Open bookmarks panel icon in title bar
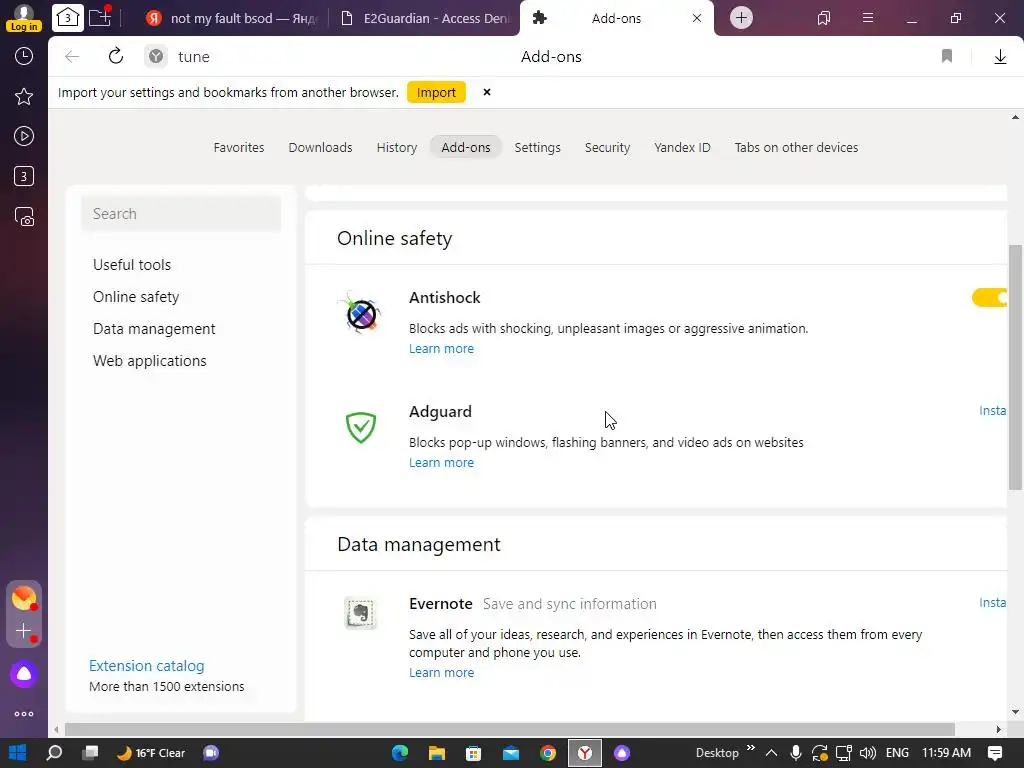 click(x=824, y=18)
